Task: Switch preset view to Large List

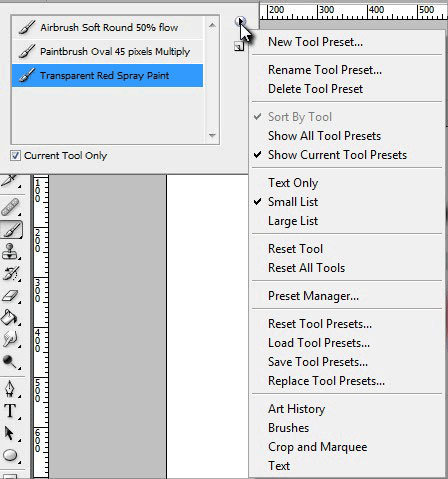Action: (293, 221)
